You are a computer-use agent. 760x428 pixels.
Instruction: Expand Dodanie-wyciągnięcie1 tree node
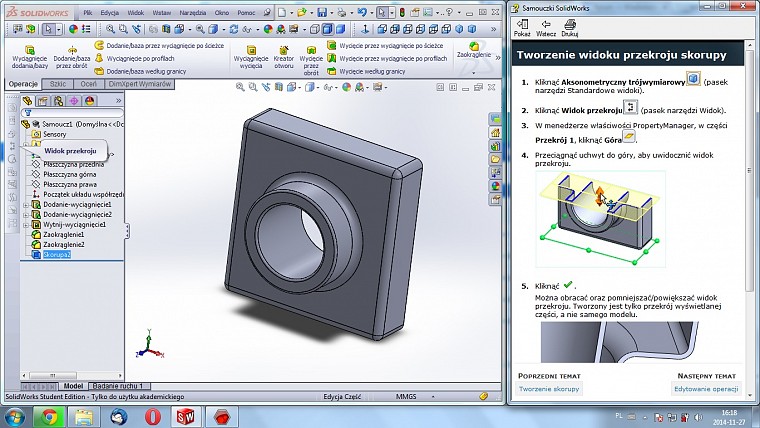click(26, 205)
